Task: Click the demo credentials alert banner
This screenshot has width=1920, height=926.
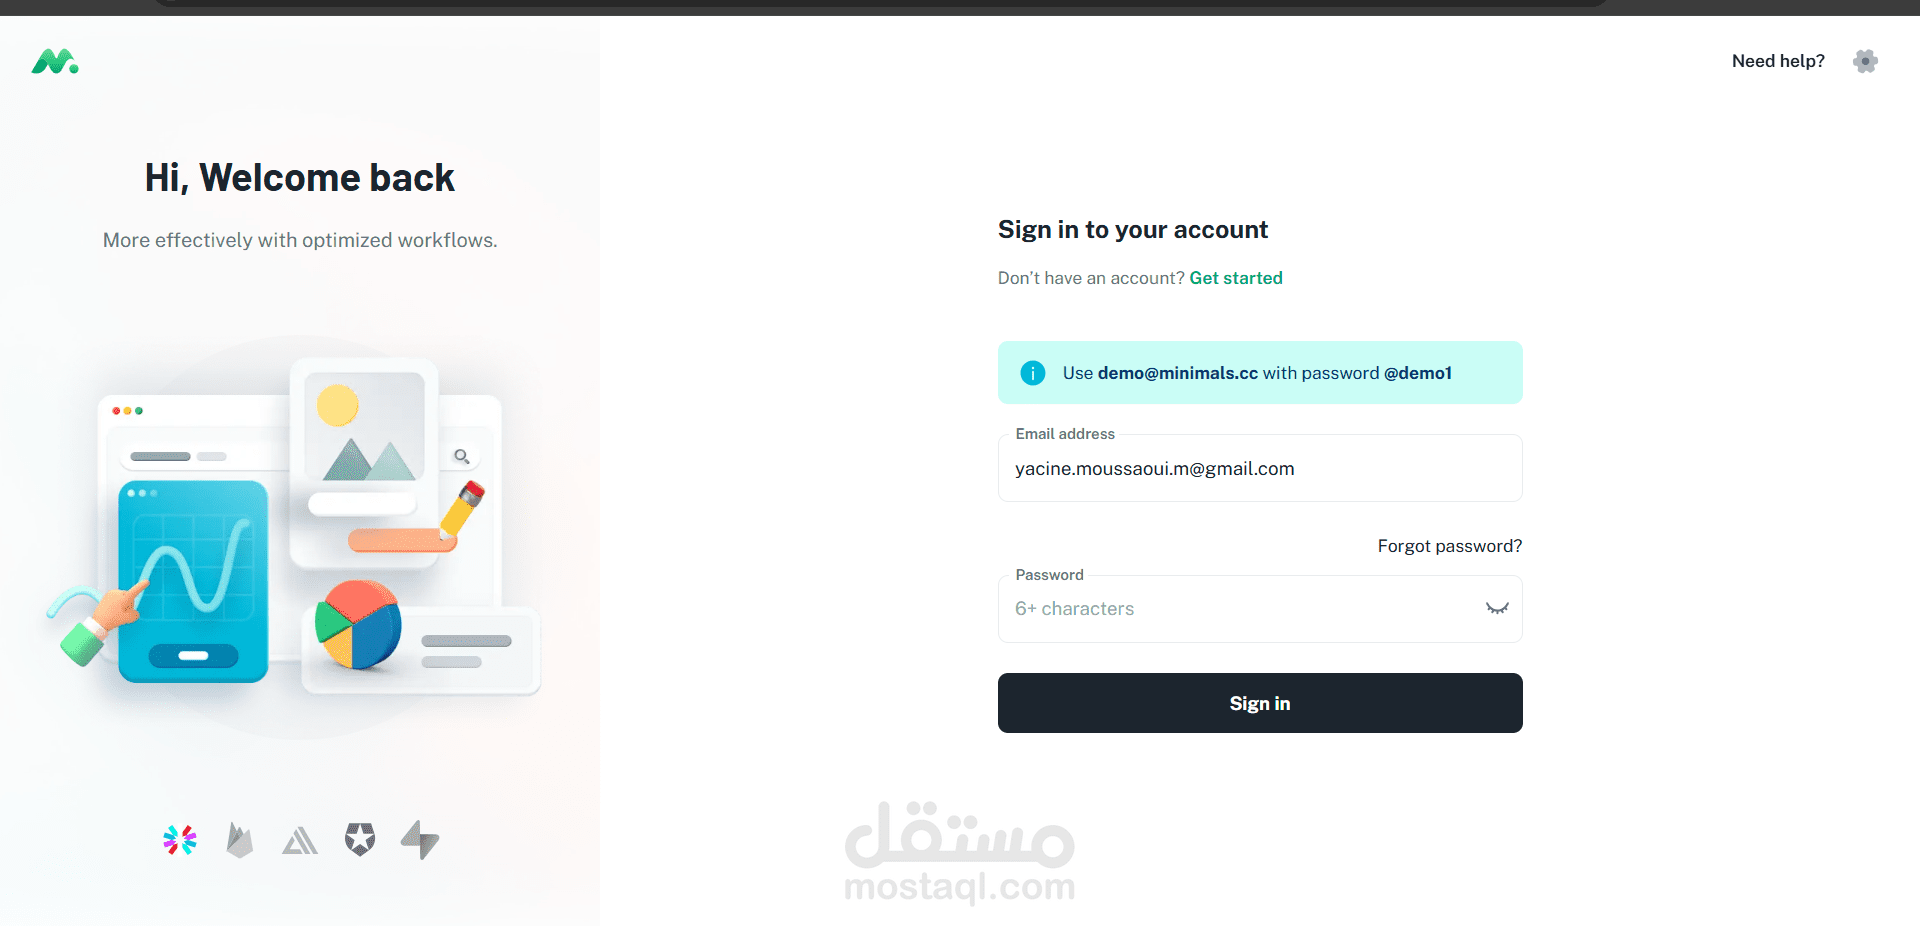Action: (x=1259, y=373)
